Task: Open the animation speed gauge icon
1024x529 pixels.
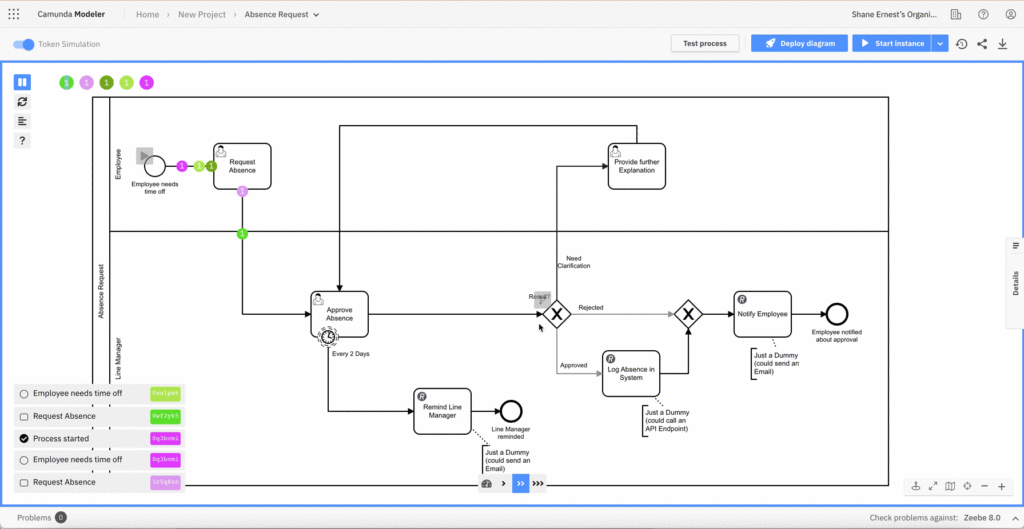Action: point(486,484)
